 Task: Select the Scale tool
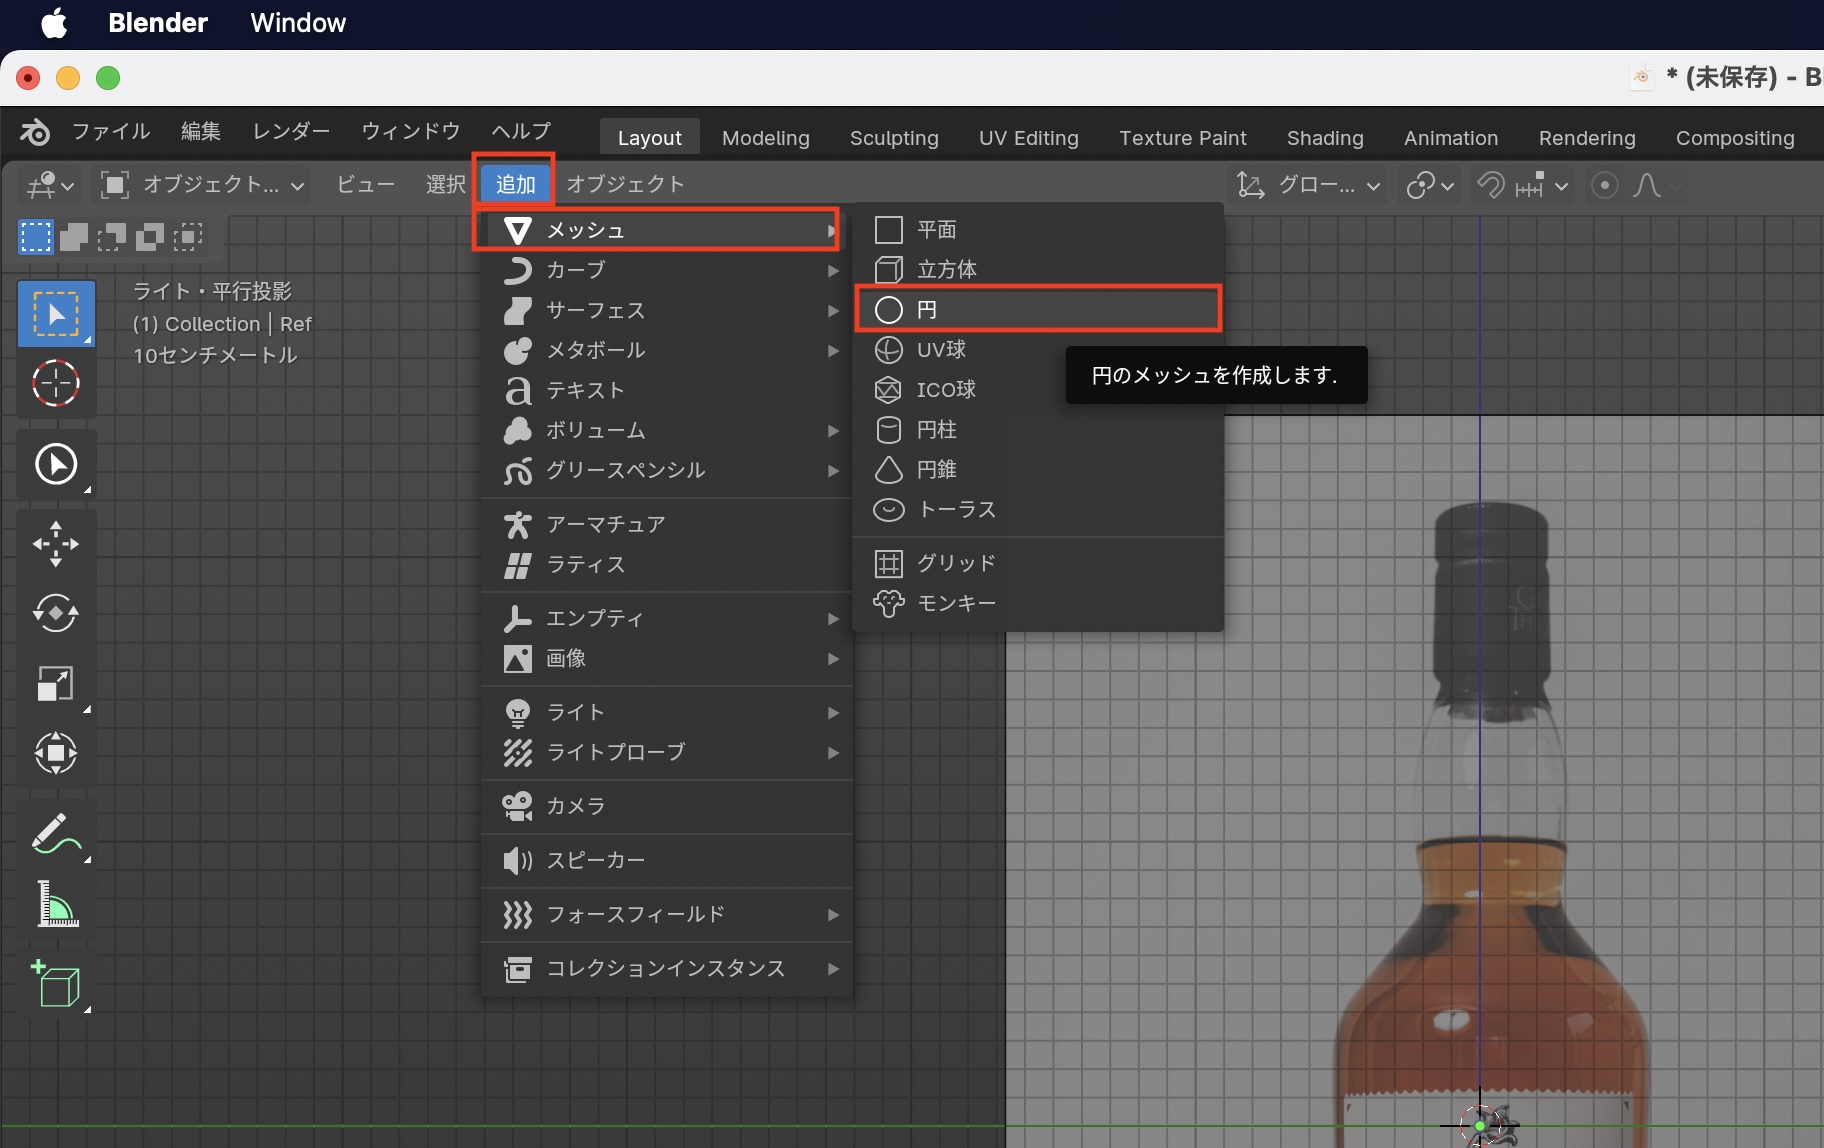56,684
